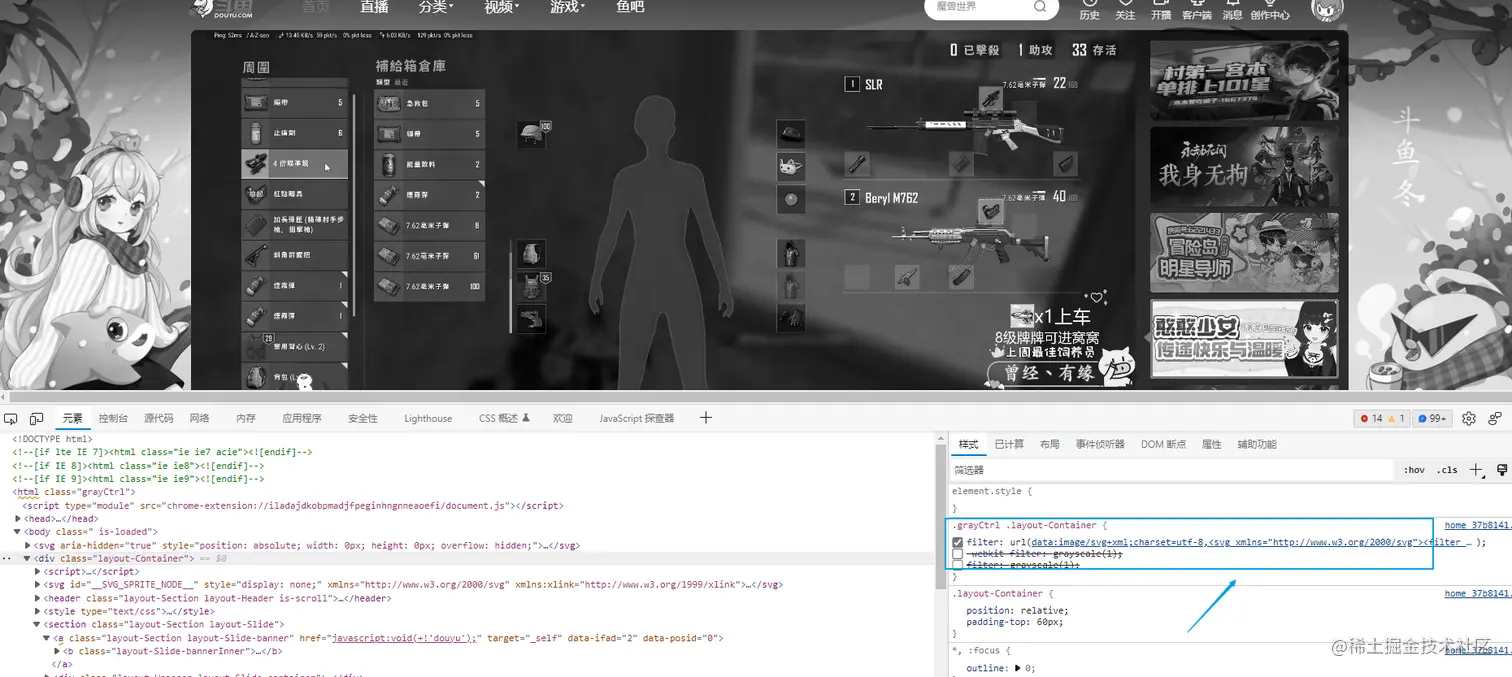
Task: Enable the struck-through filter: grayscale(1) checkbox
Action: tap(957, 565)
